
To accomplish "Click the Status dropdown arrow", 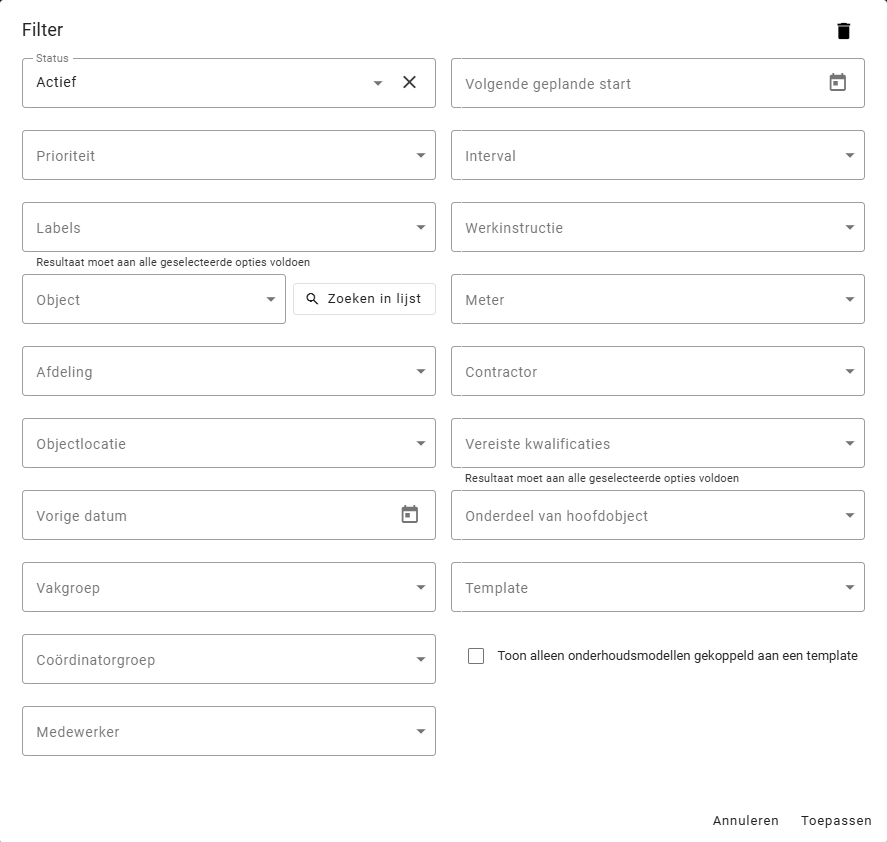I will coord(378,83).
